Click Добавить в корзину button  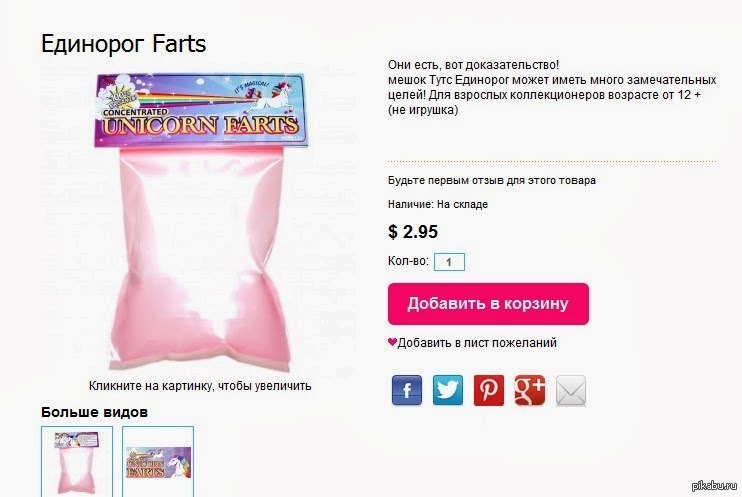tap(488, 304)
